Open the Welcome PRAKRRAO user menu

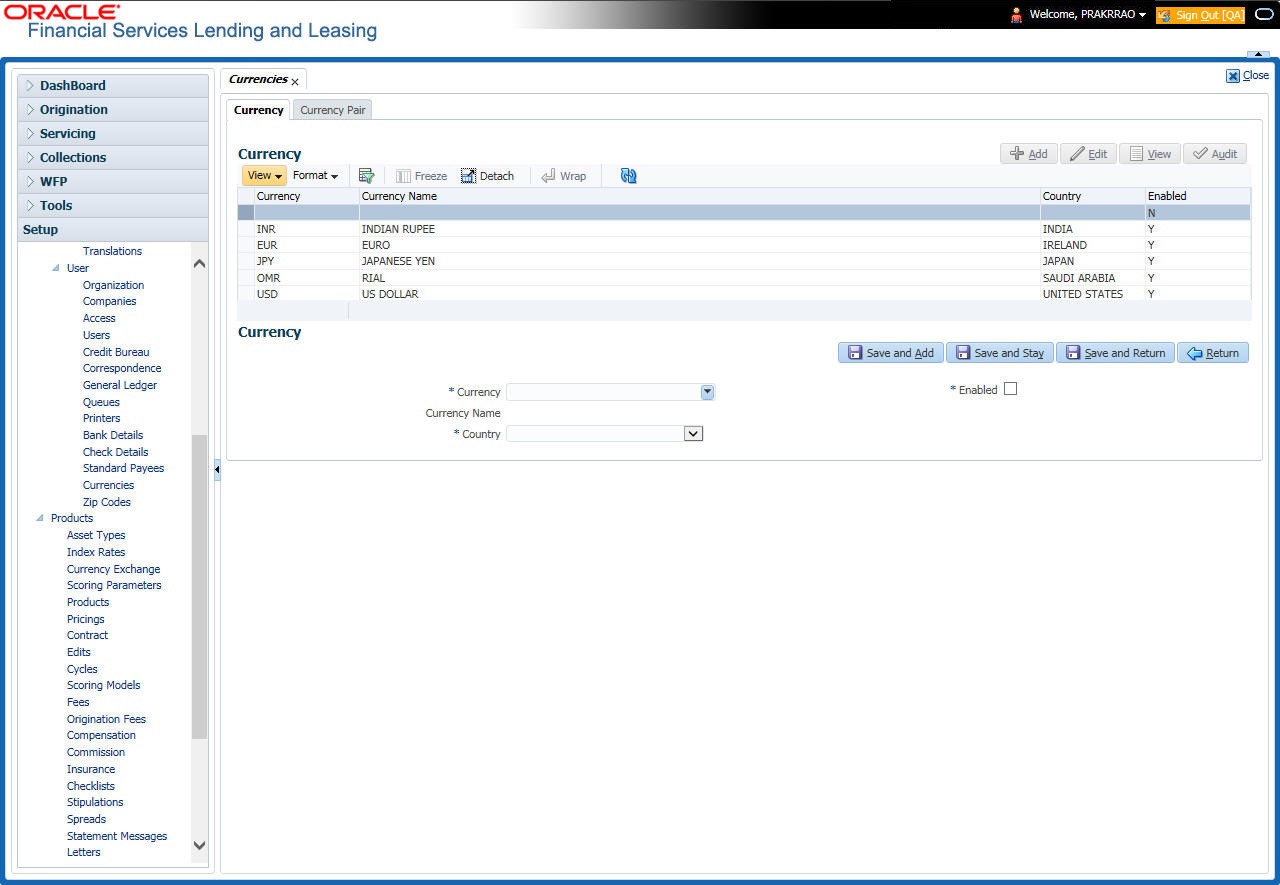1087,15
